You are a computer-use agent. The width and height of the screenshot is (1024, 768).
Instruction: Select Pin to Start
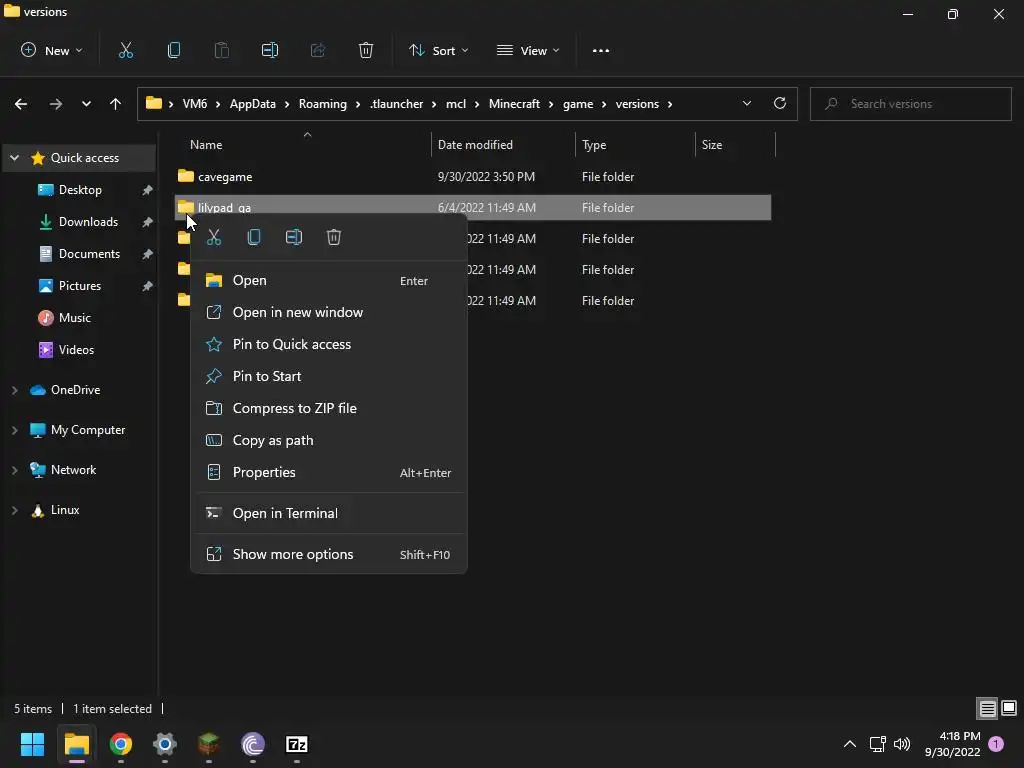[328, 376]
